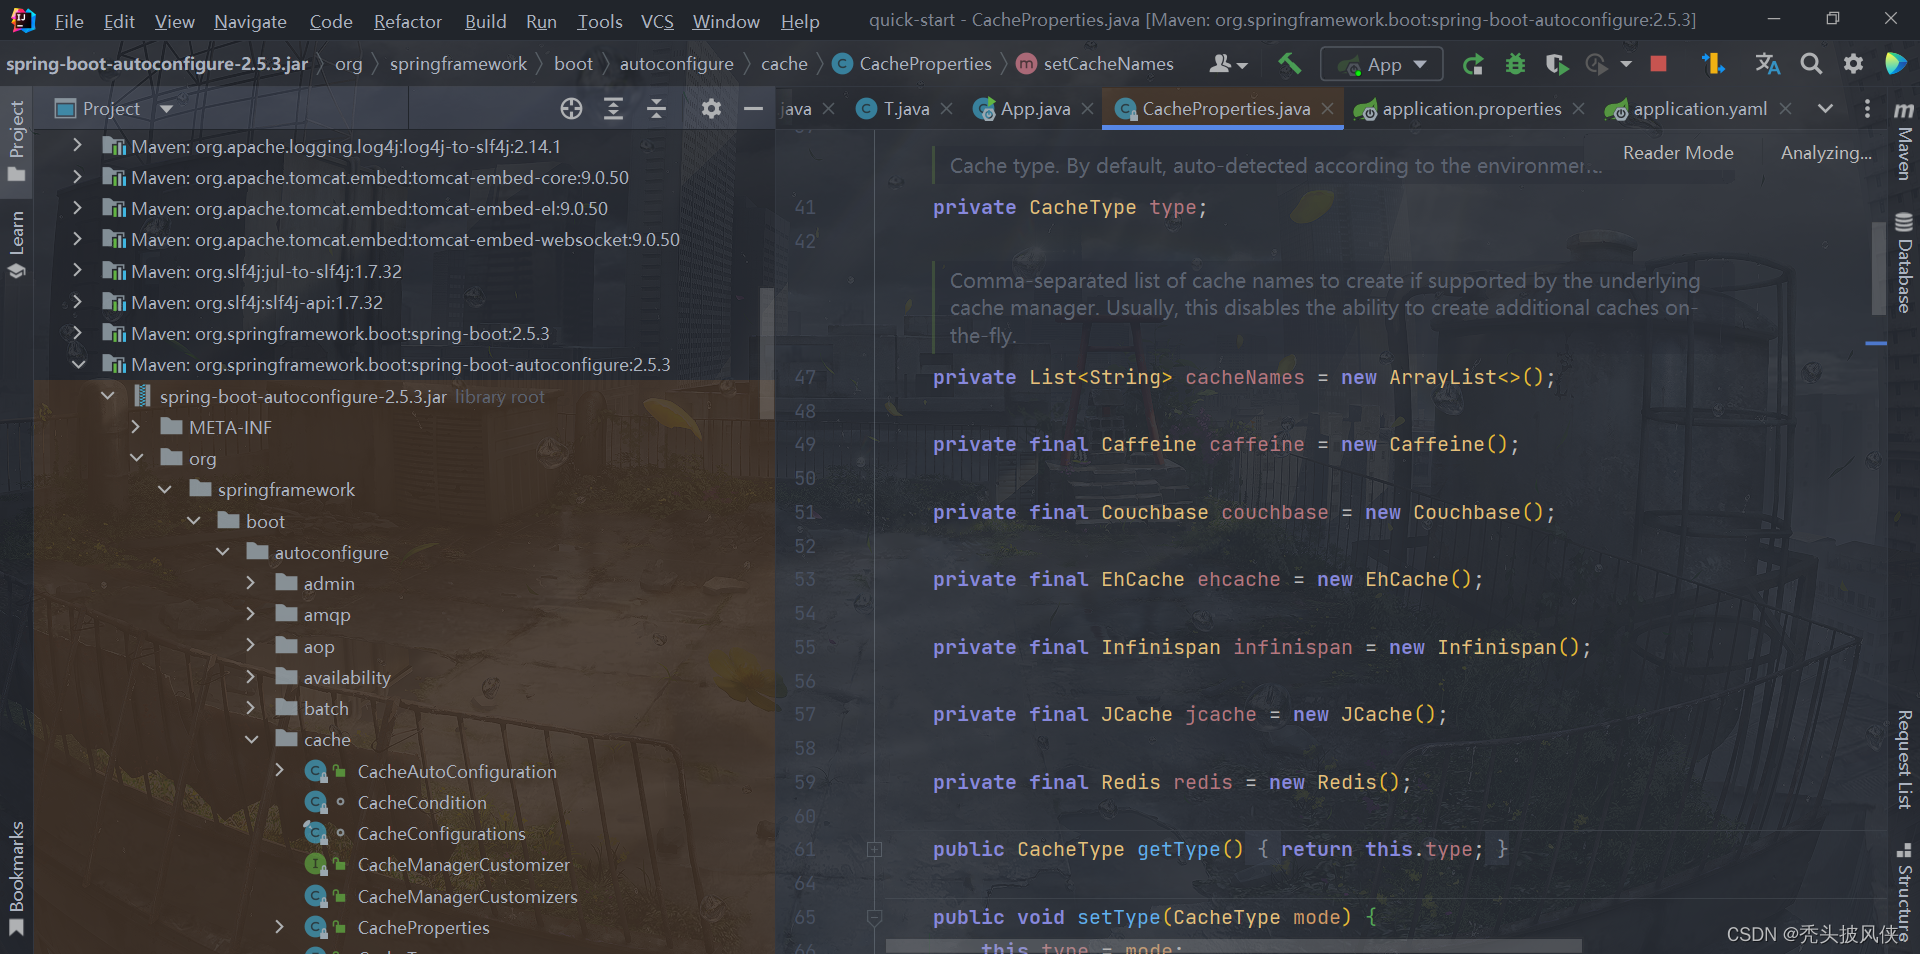1920x954 pixels.
Task: Open the Structure tool window
Action: 1903,893
